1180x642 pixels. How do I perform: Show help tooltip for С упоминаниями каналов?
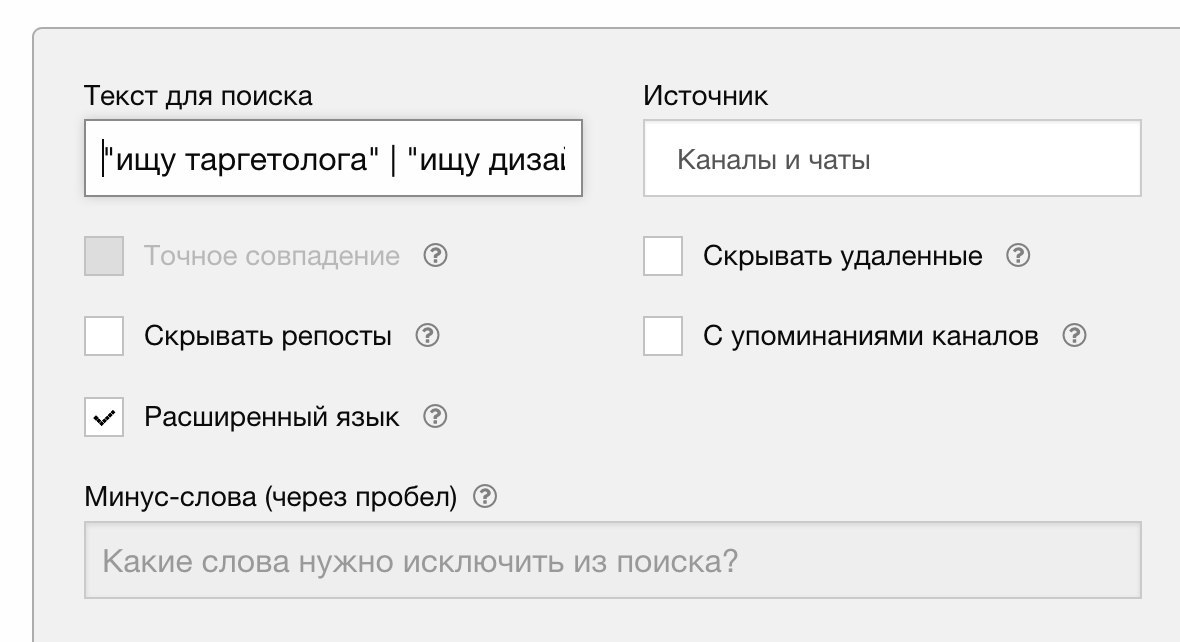tap(1074, 335)
